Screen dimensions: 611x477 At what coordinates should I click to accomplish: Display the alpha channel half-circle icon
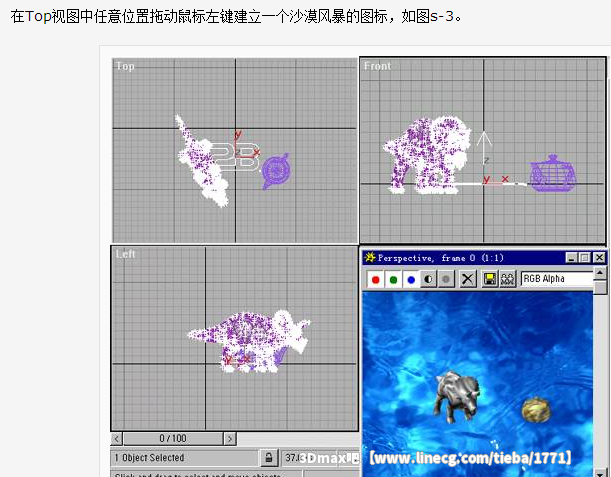click(x=429, y=279)
